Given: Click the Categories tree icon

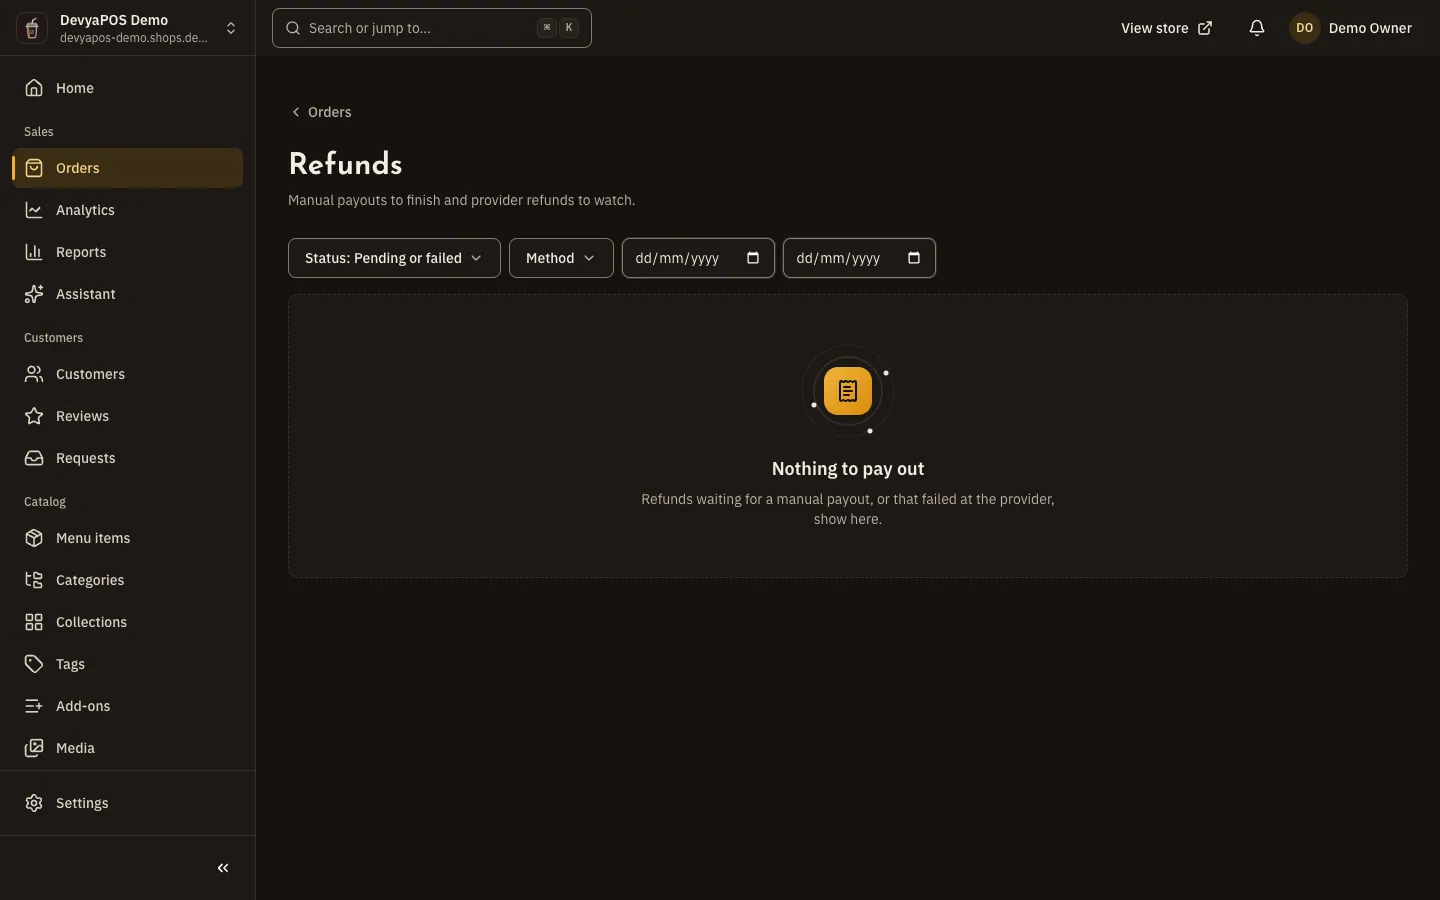Looking at the screenshot, I should point(34,580).
